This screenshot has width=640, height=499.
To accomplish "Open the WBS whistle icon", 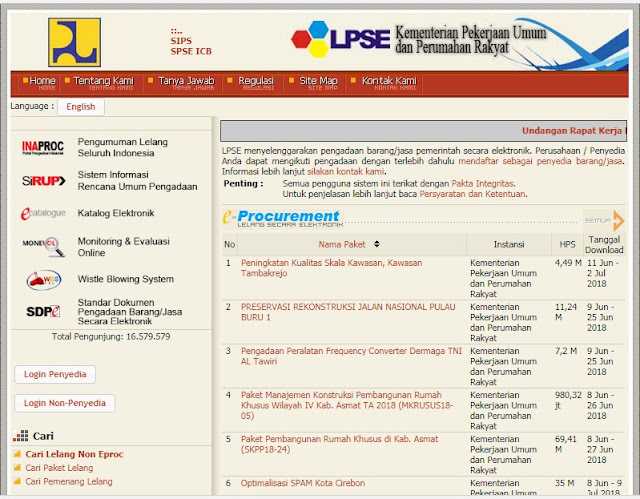I will pyautogui.click(x=44, y=280).
